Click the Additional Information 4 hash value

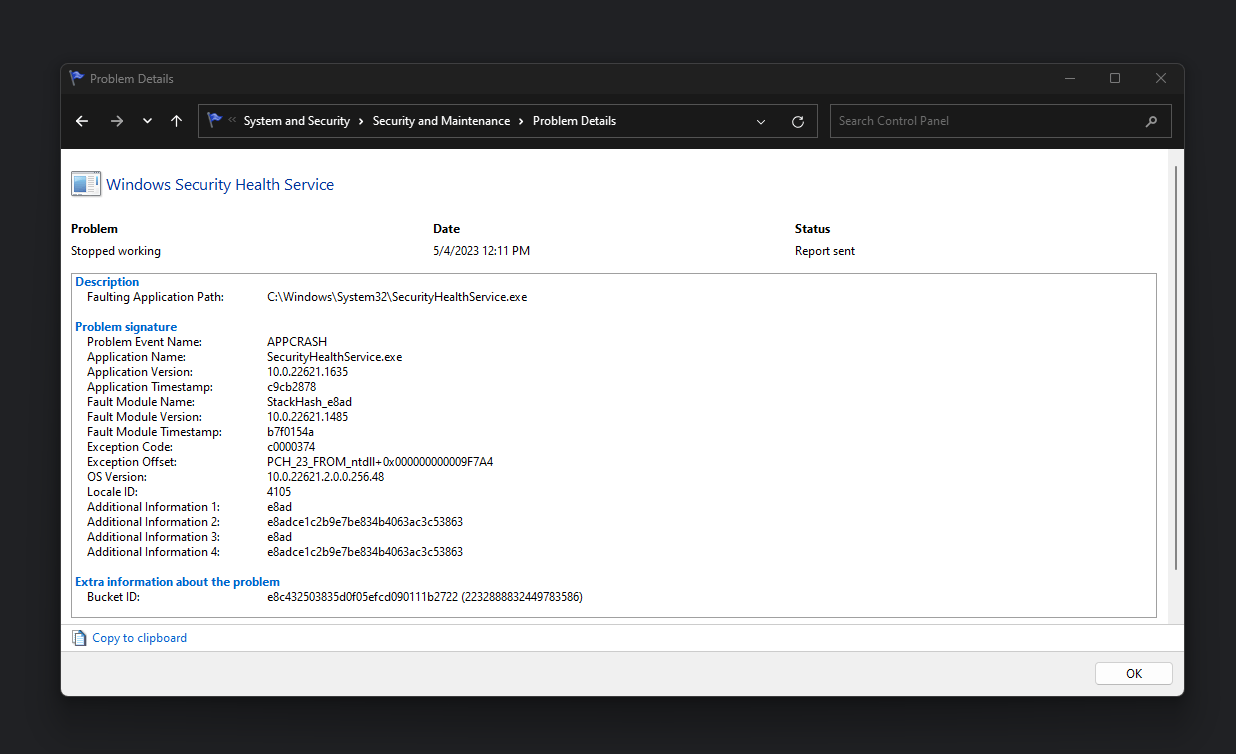point(365,552)
